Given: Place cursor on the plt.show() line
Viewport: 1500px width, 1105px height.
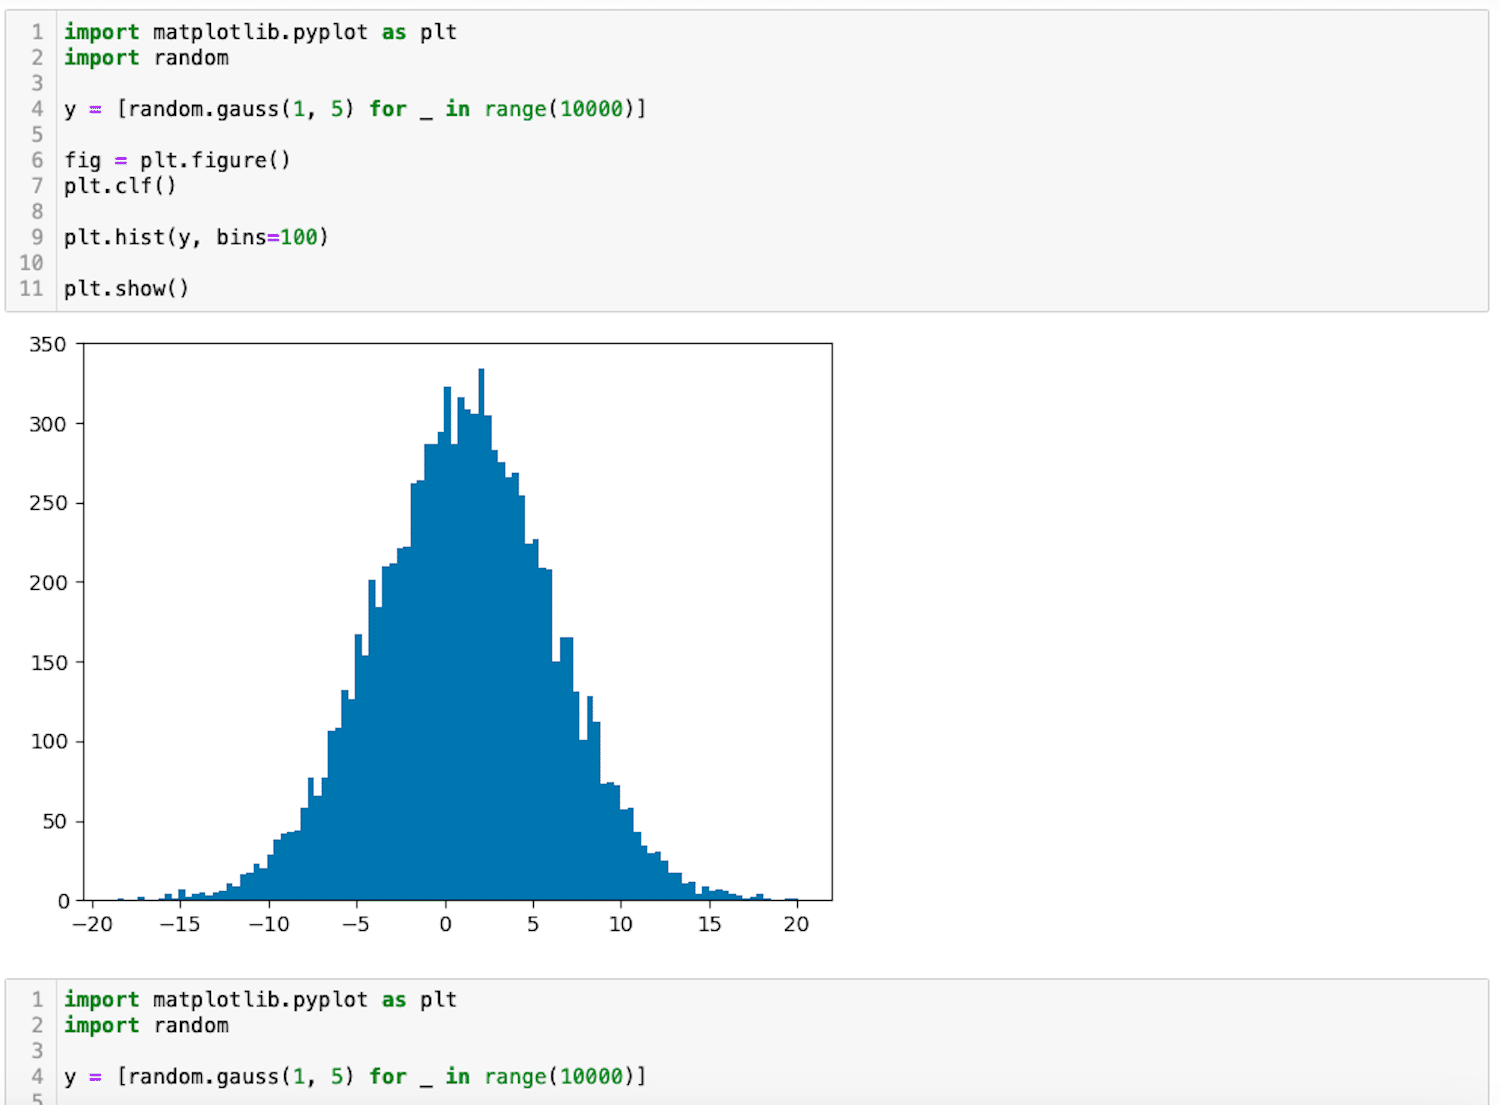Looking at the screenshot, I should coord(126,289).
